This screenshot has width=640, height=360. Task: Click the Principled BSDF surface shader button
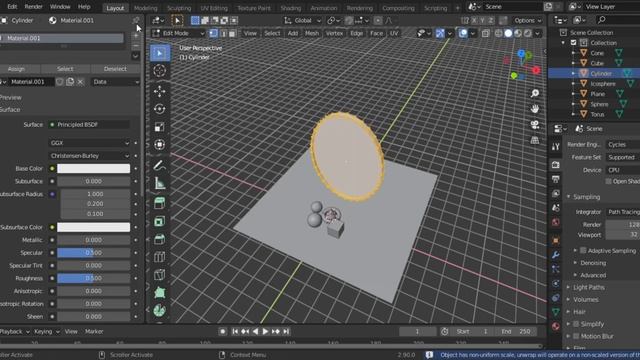coord(89,124)
